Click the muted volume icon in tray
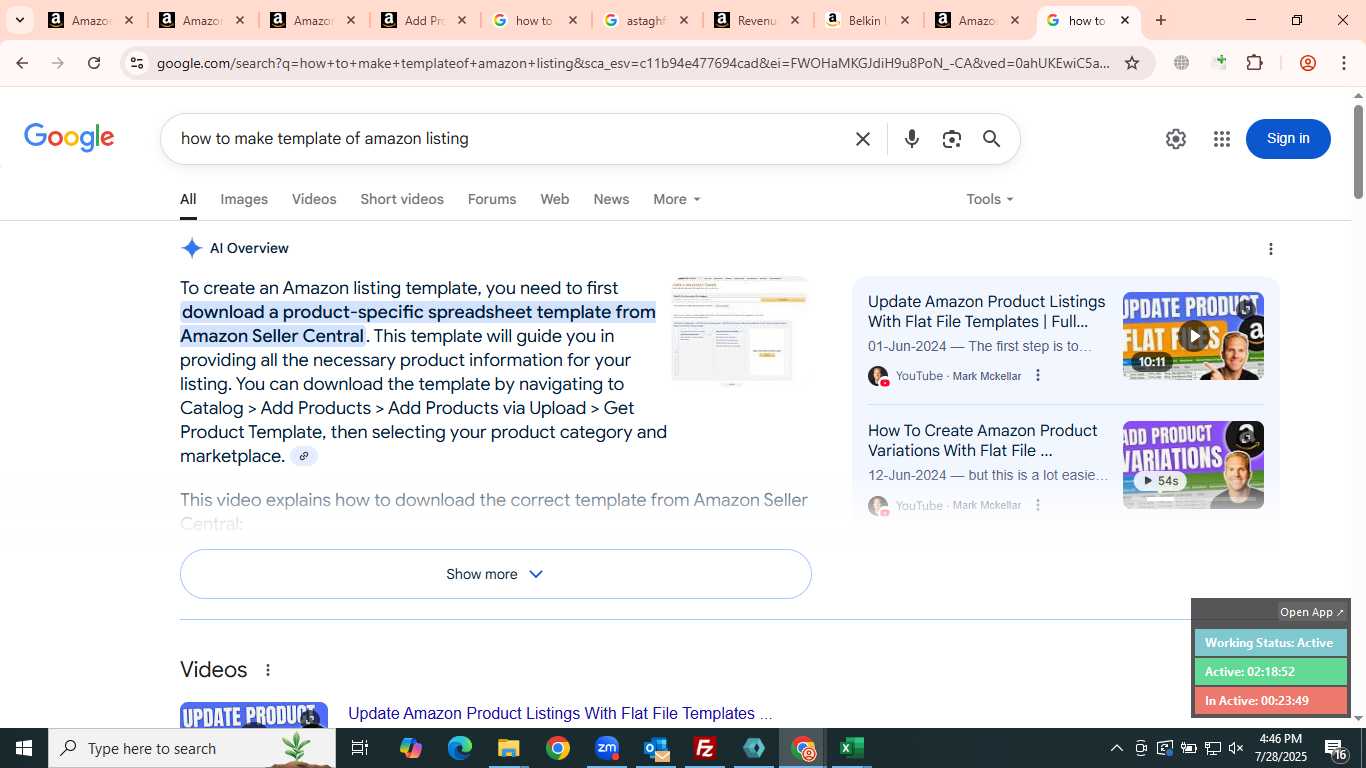This screenshot has width=1366, height=768. click(x=1236, y=748)
